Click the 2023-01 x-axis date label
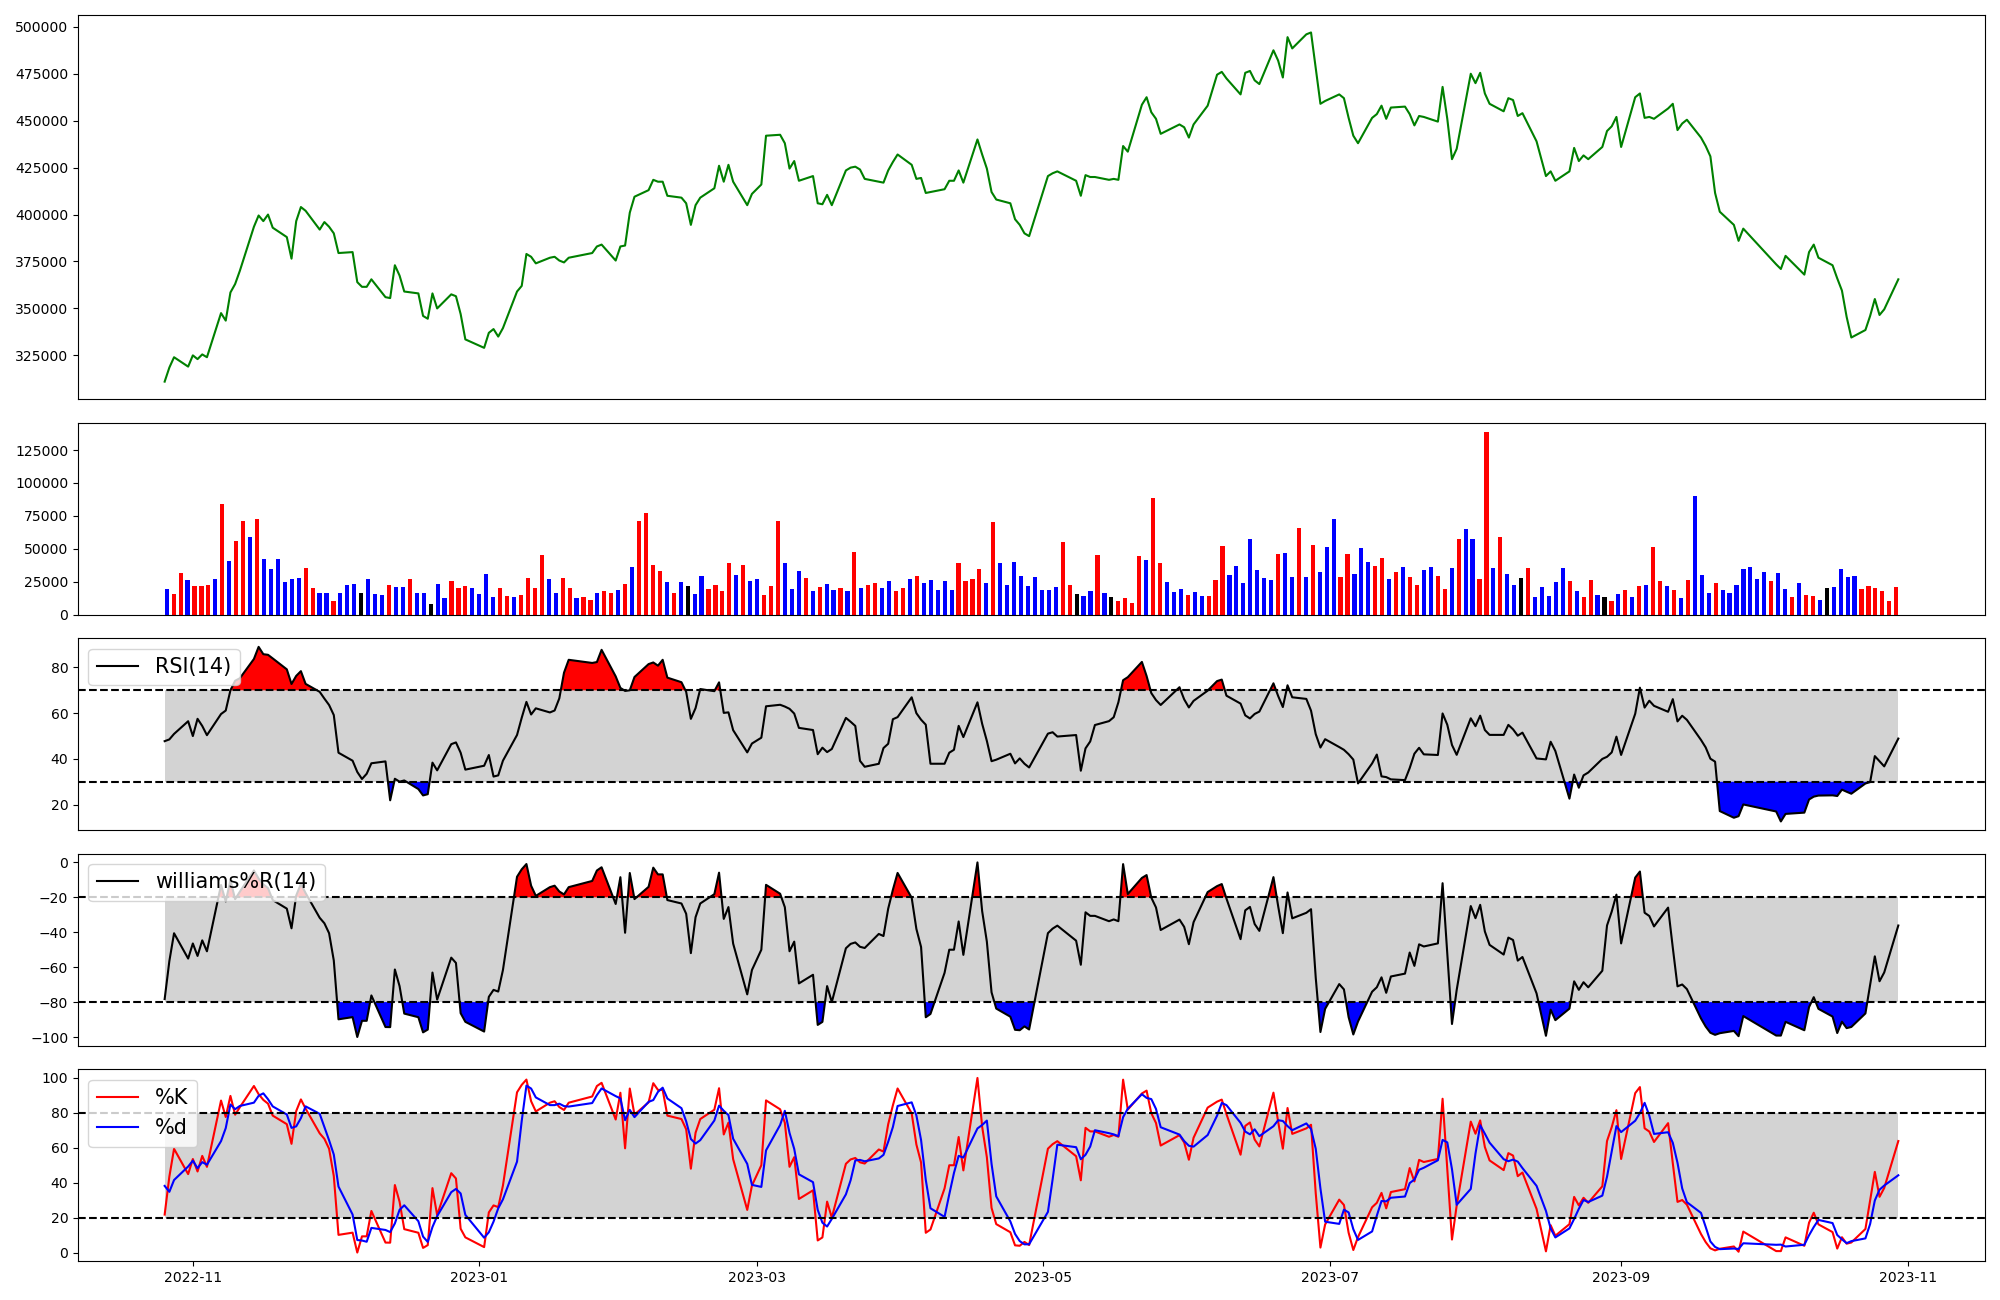 tap(480, 1277)
